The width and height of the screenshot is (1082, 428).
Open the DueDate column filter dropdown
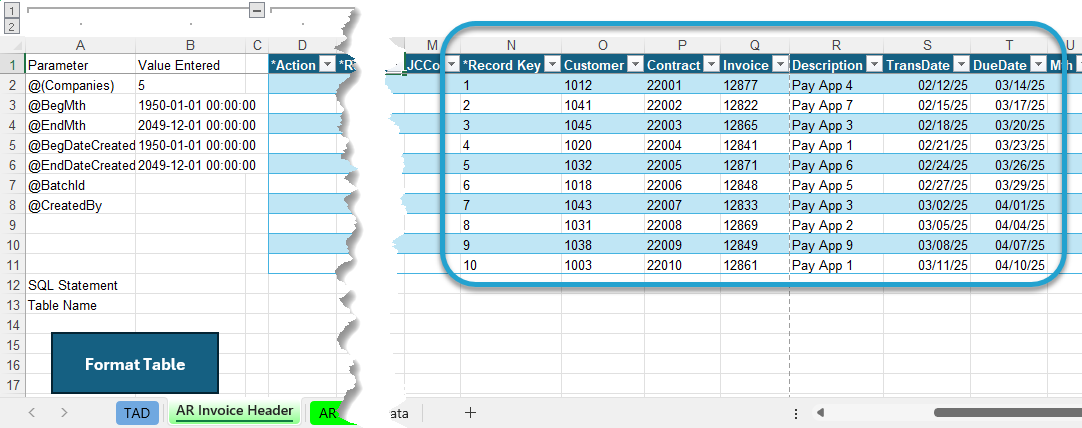click(x=1039, y=65)
